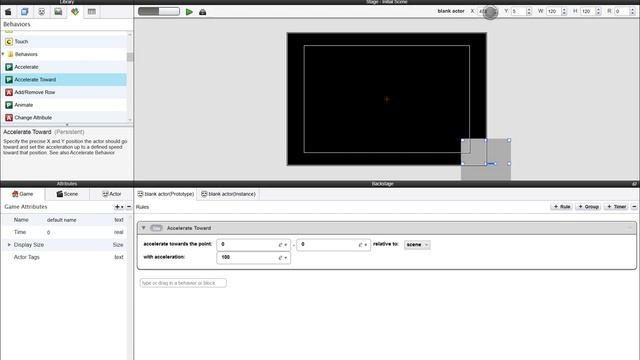This screenshot has width=640, height=360.
Task: Select the Accelerate Toward behavior
Action: point(64,80)
